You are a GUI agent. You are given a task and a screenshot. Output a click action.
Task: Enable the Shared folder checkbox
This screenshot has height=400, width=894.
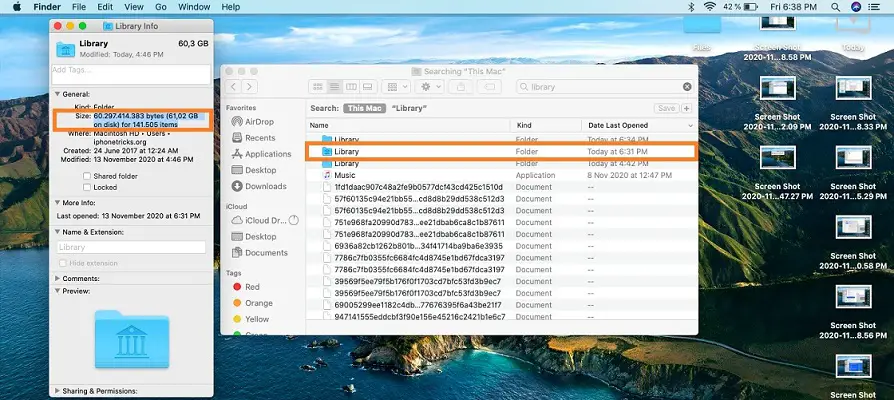coord(87,175)
